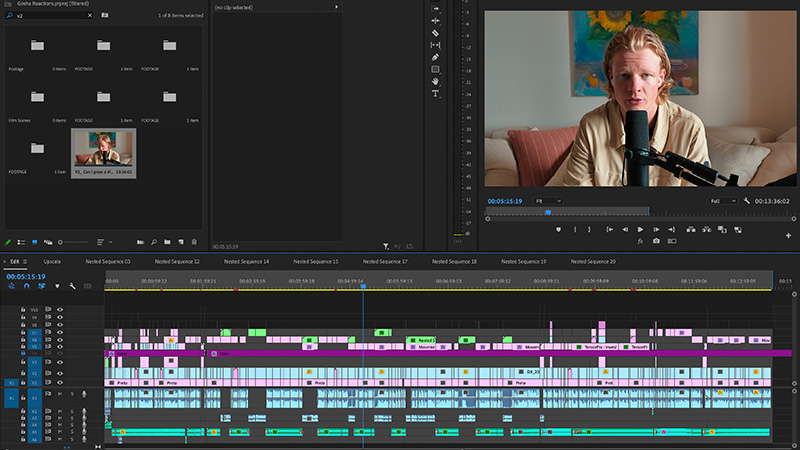
Task: Click the Lift button
Action: coord(691,230)
